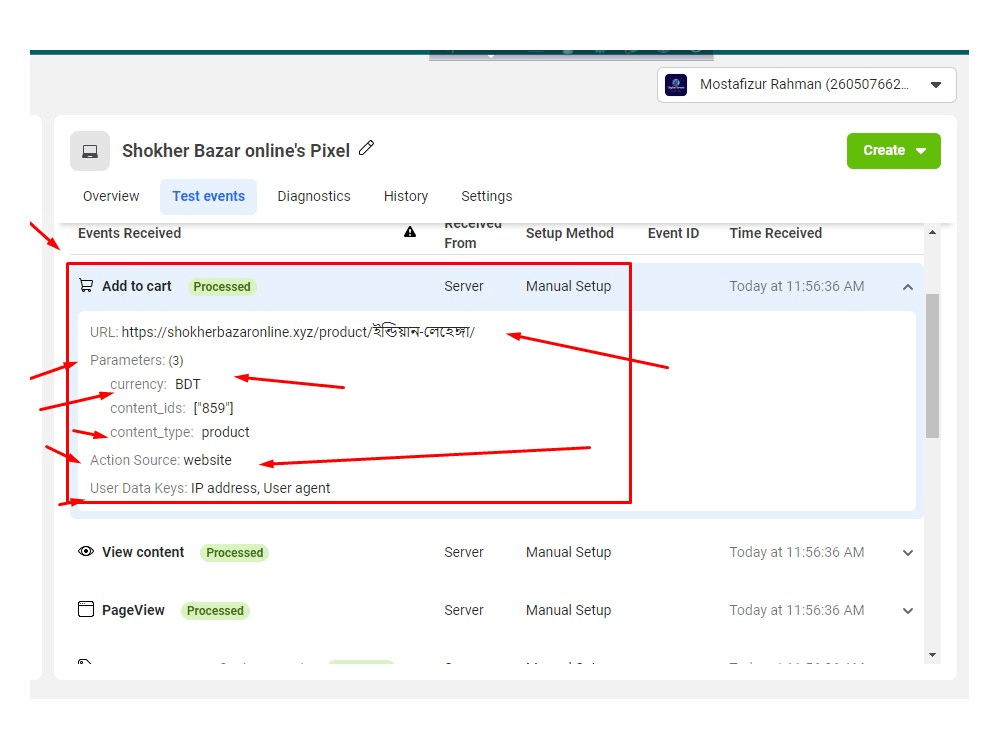
Task: Click the warning triangle in Events Received header
Action: tap(410, 231)
